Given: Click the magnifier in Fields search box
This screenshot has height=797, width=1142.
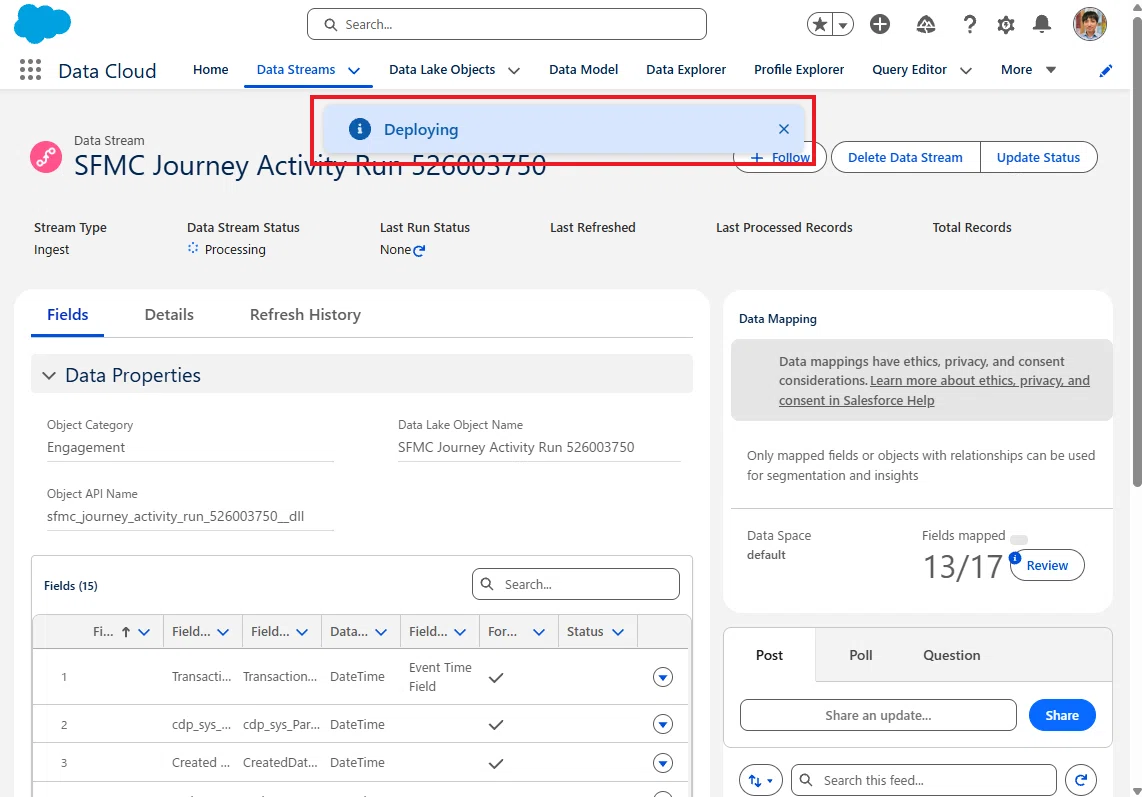Looking at the screenshot, I should 487,584.
